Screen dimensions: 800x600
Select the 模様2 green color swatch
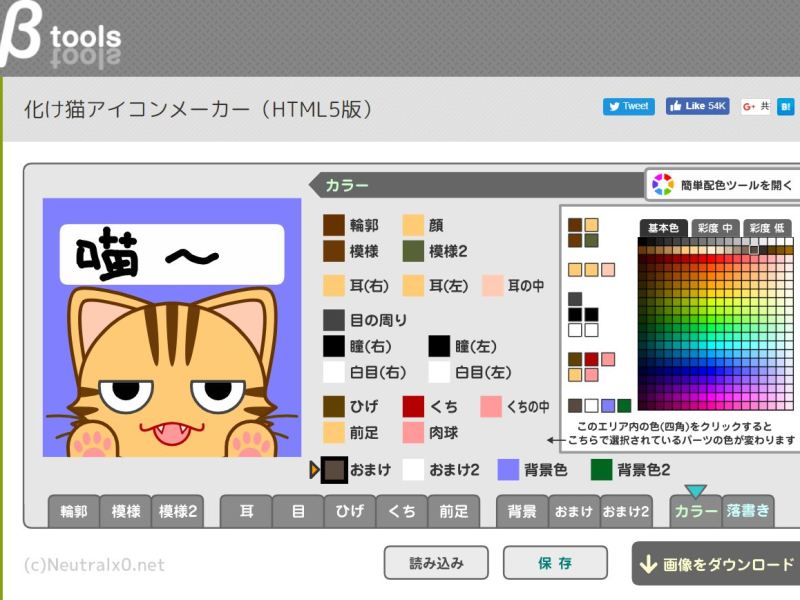(414, 251)
